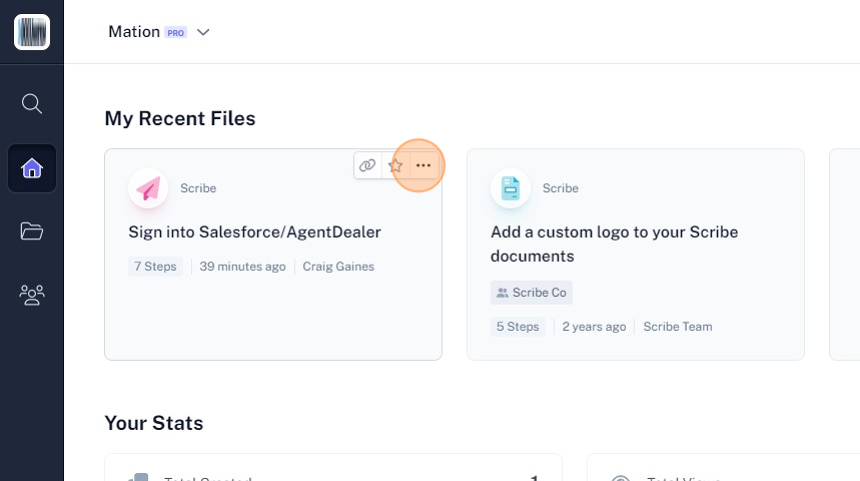
Task: Favorite Sign into Salesforce/AgentDealer with star
Action: point(395,165)
